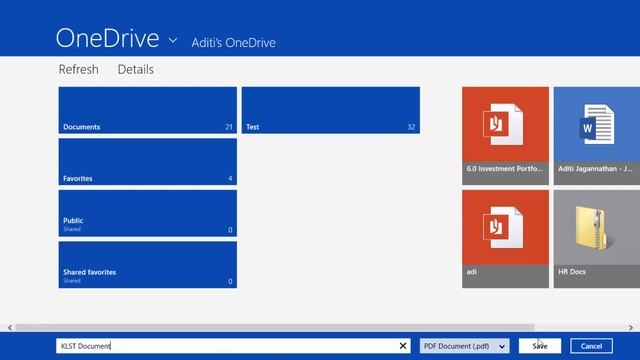Viewport: 640px width, 360px height.
Task: Open the Documents folder tile
Action: pyautogui.click(x=148, y=110)
